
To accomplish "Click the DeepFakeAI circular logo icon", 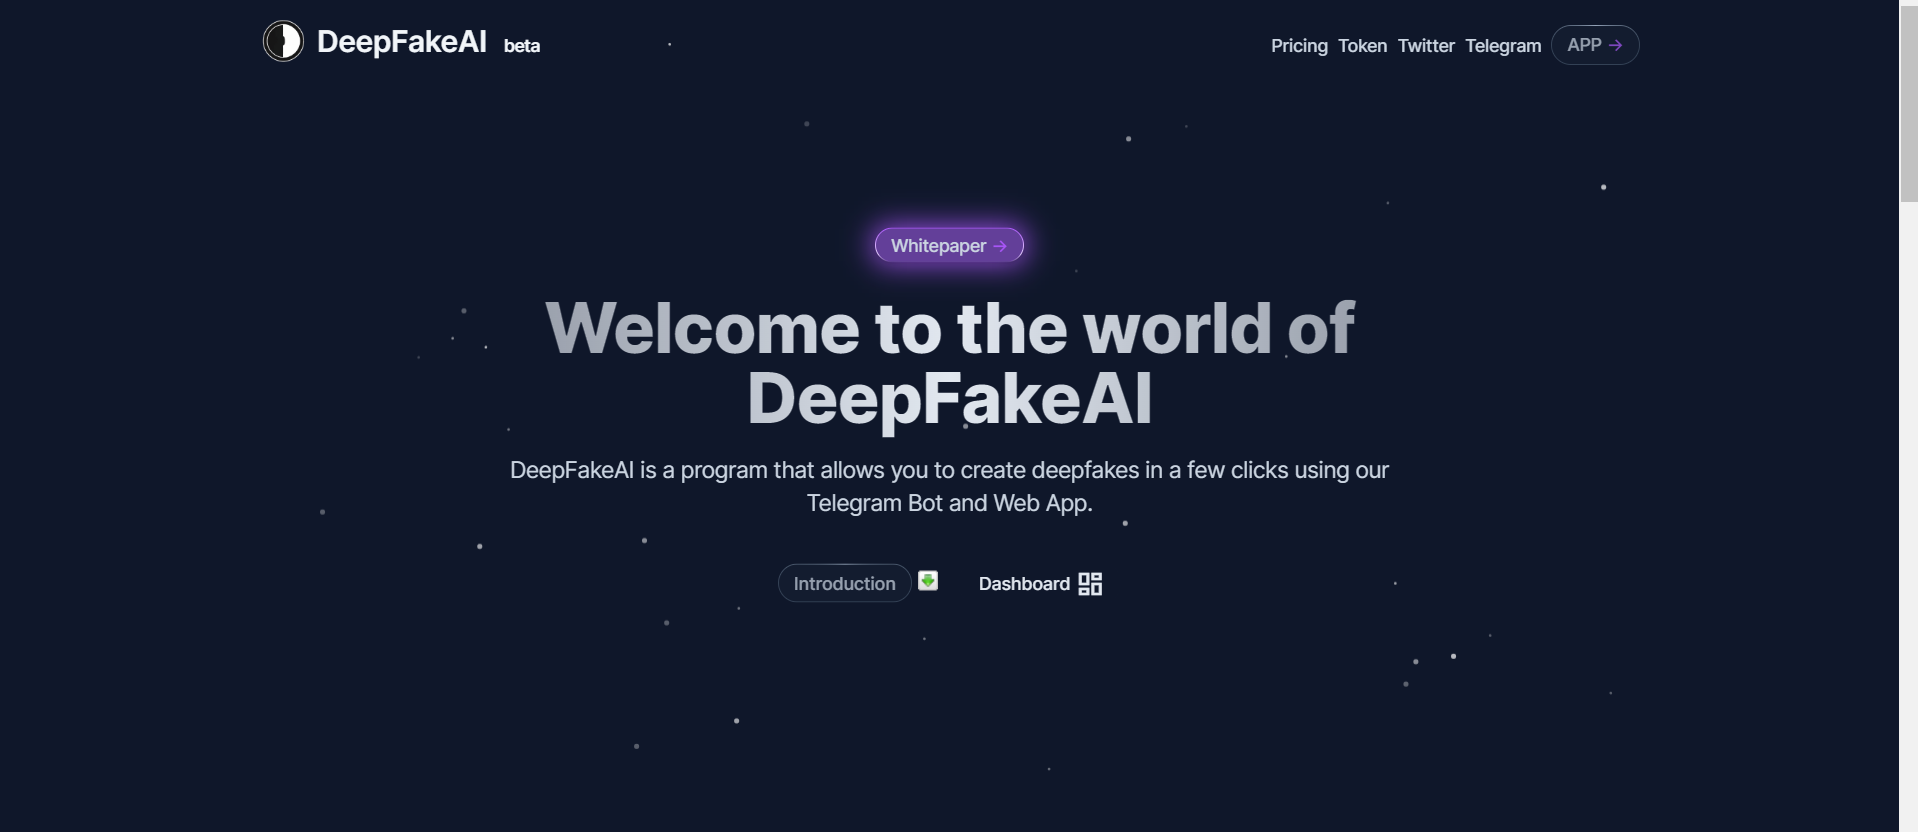I will [283, 42].
